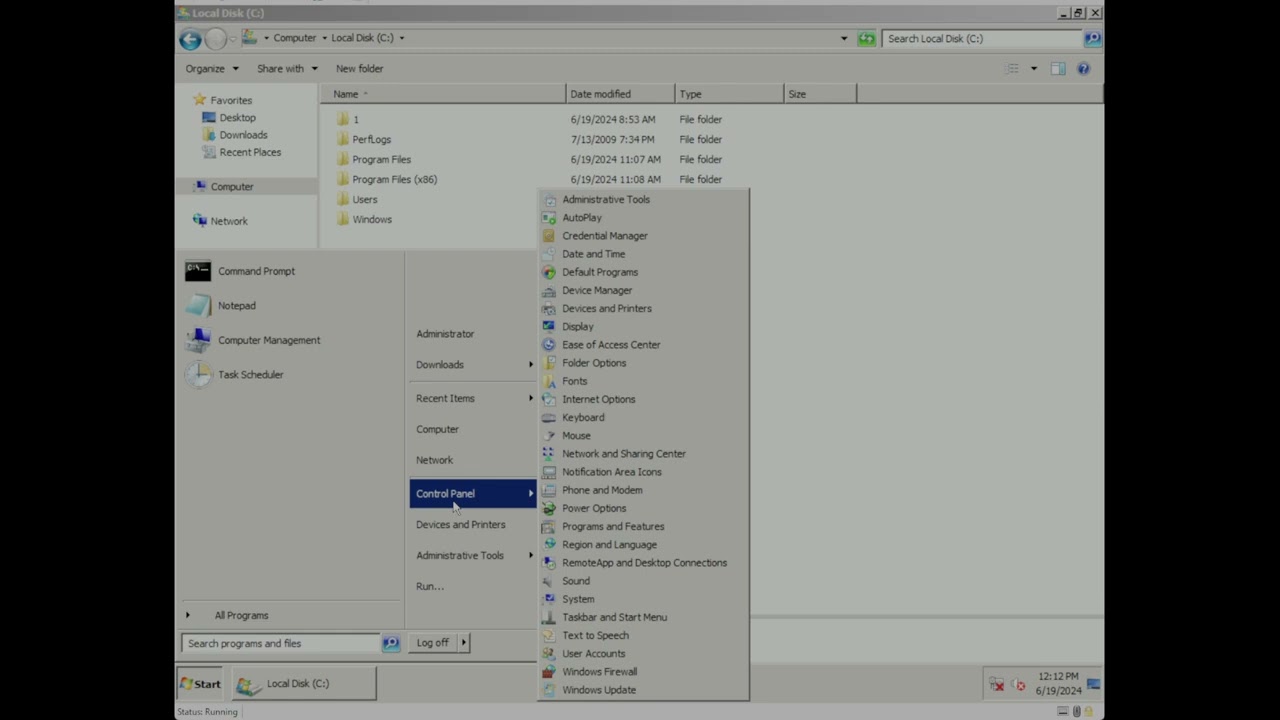Viewport: 1280px width, 720px height.
Task: Click the Windows Update icon
Action: [x=549, y=690]
